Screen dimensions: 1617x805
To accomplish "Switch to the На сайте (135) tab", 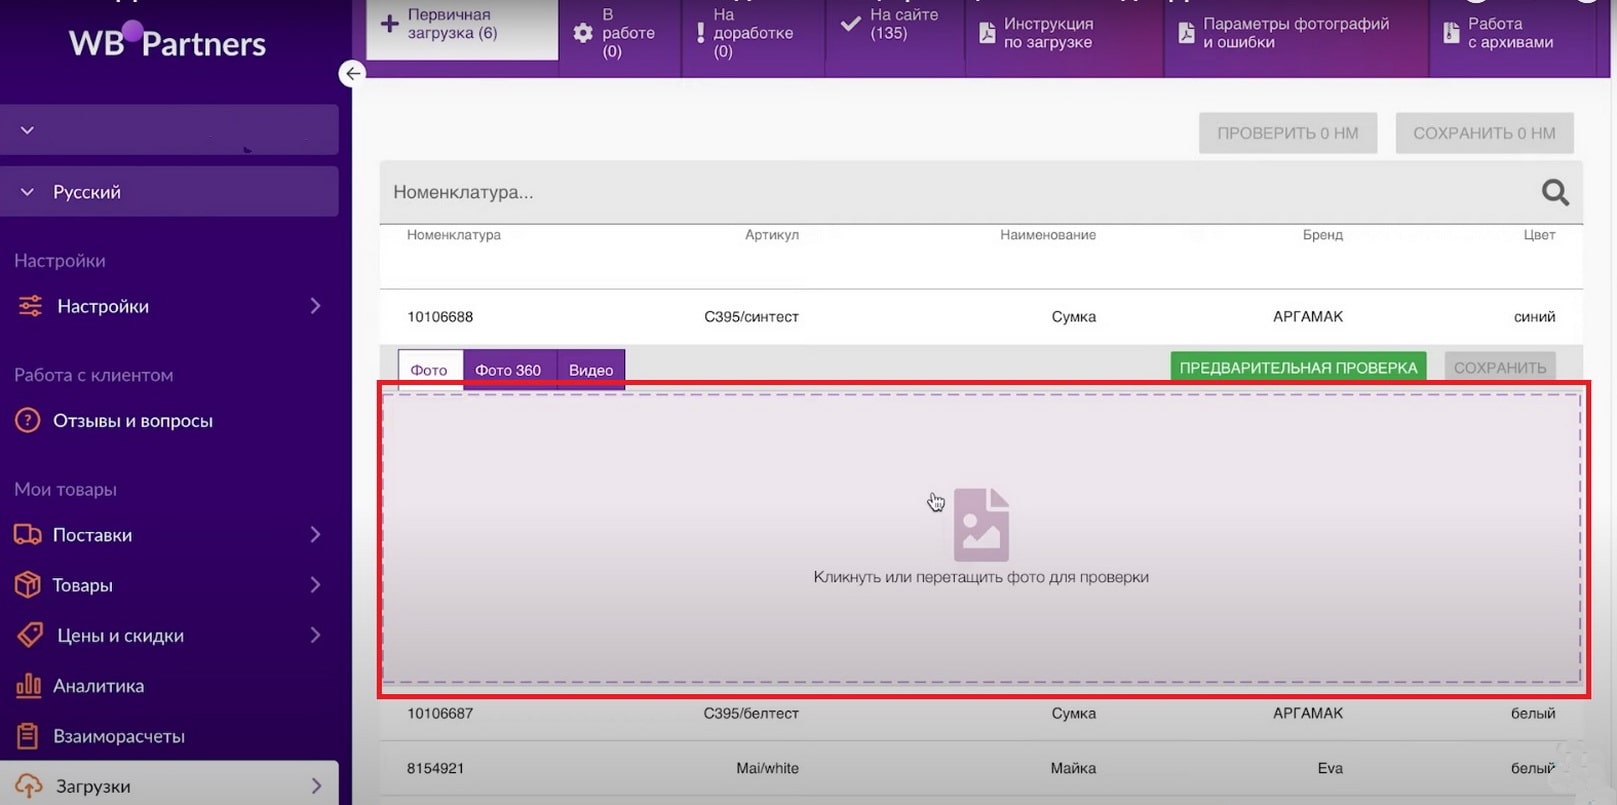I will click(x=895, y=36).
